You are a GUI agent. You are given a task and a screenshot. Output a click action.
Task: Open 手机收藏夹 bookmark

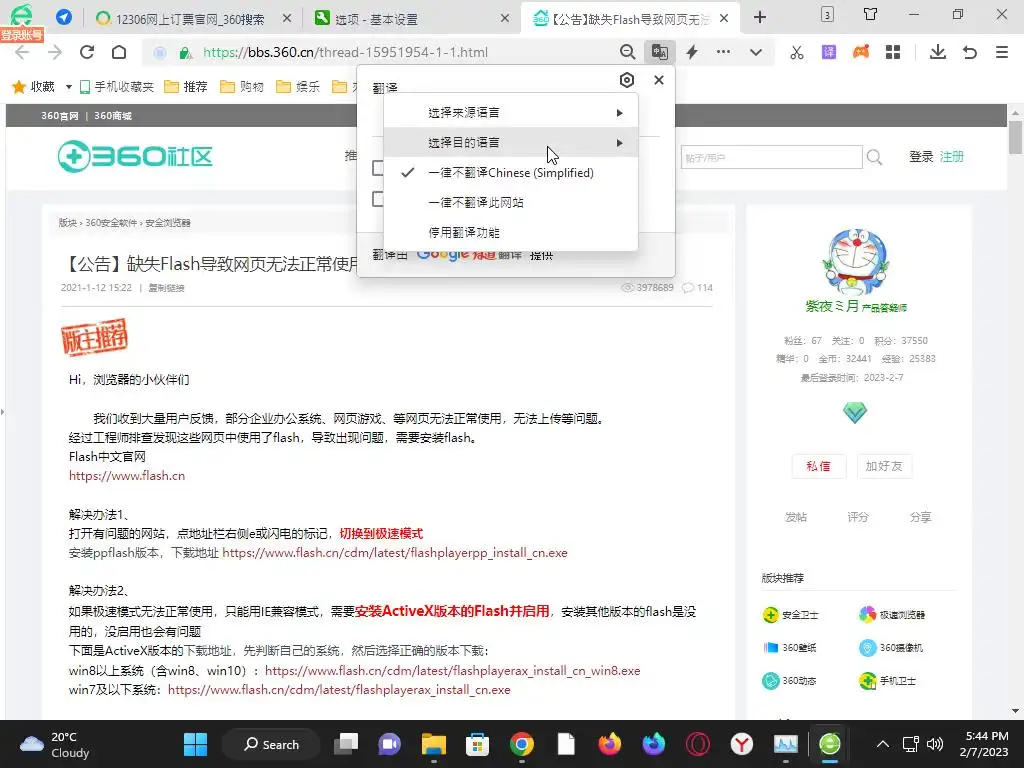click(117, 86)
